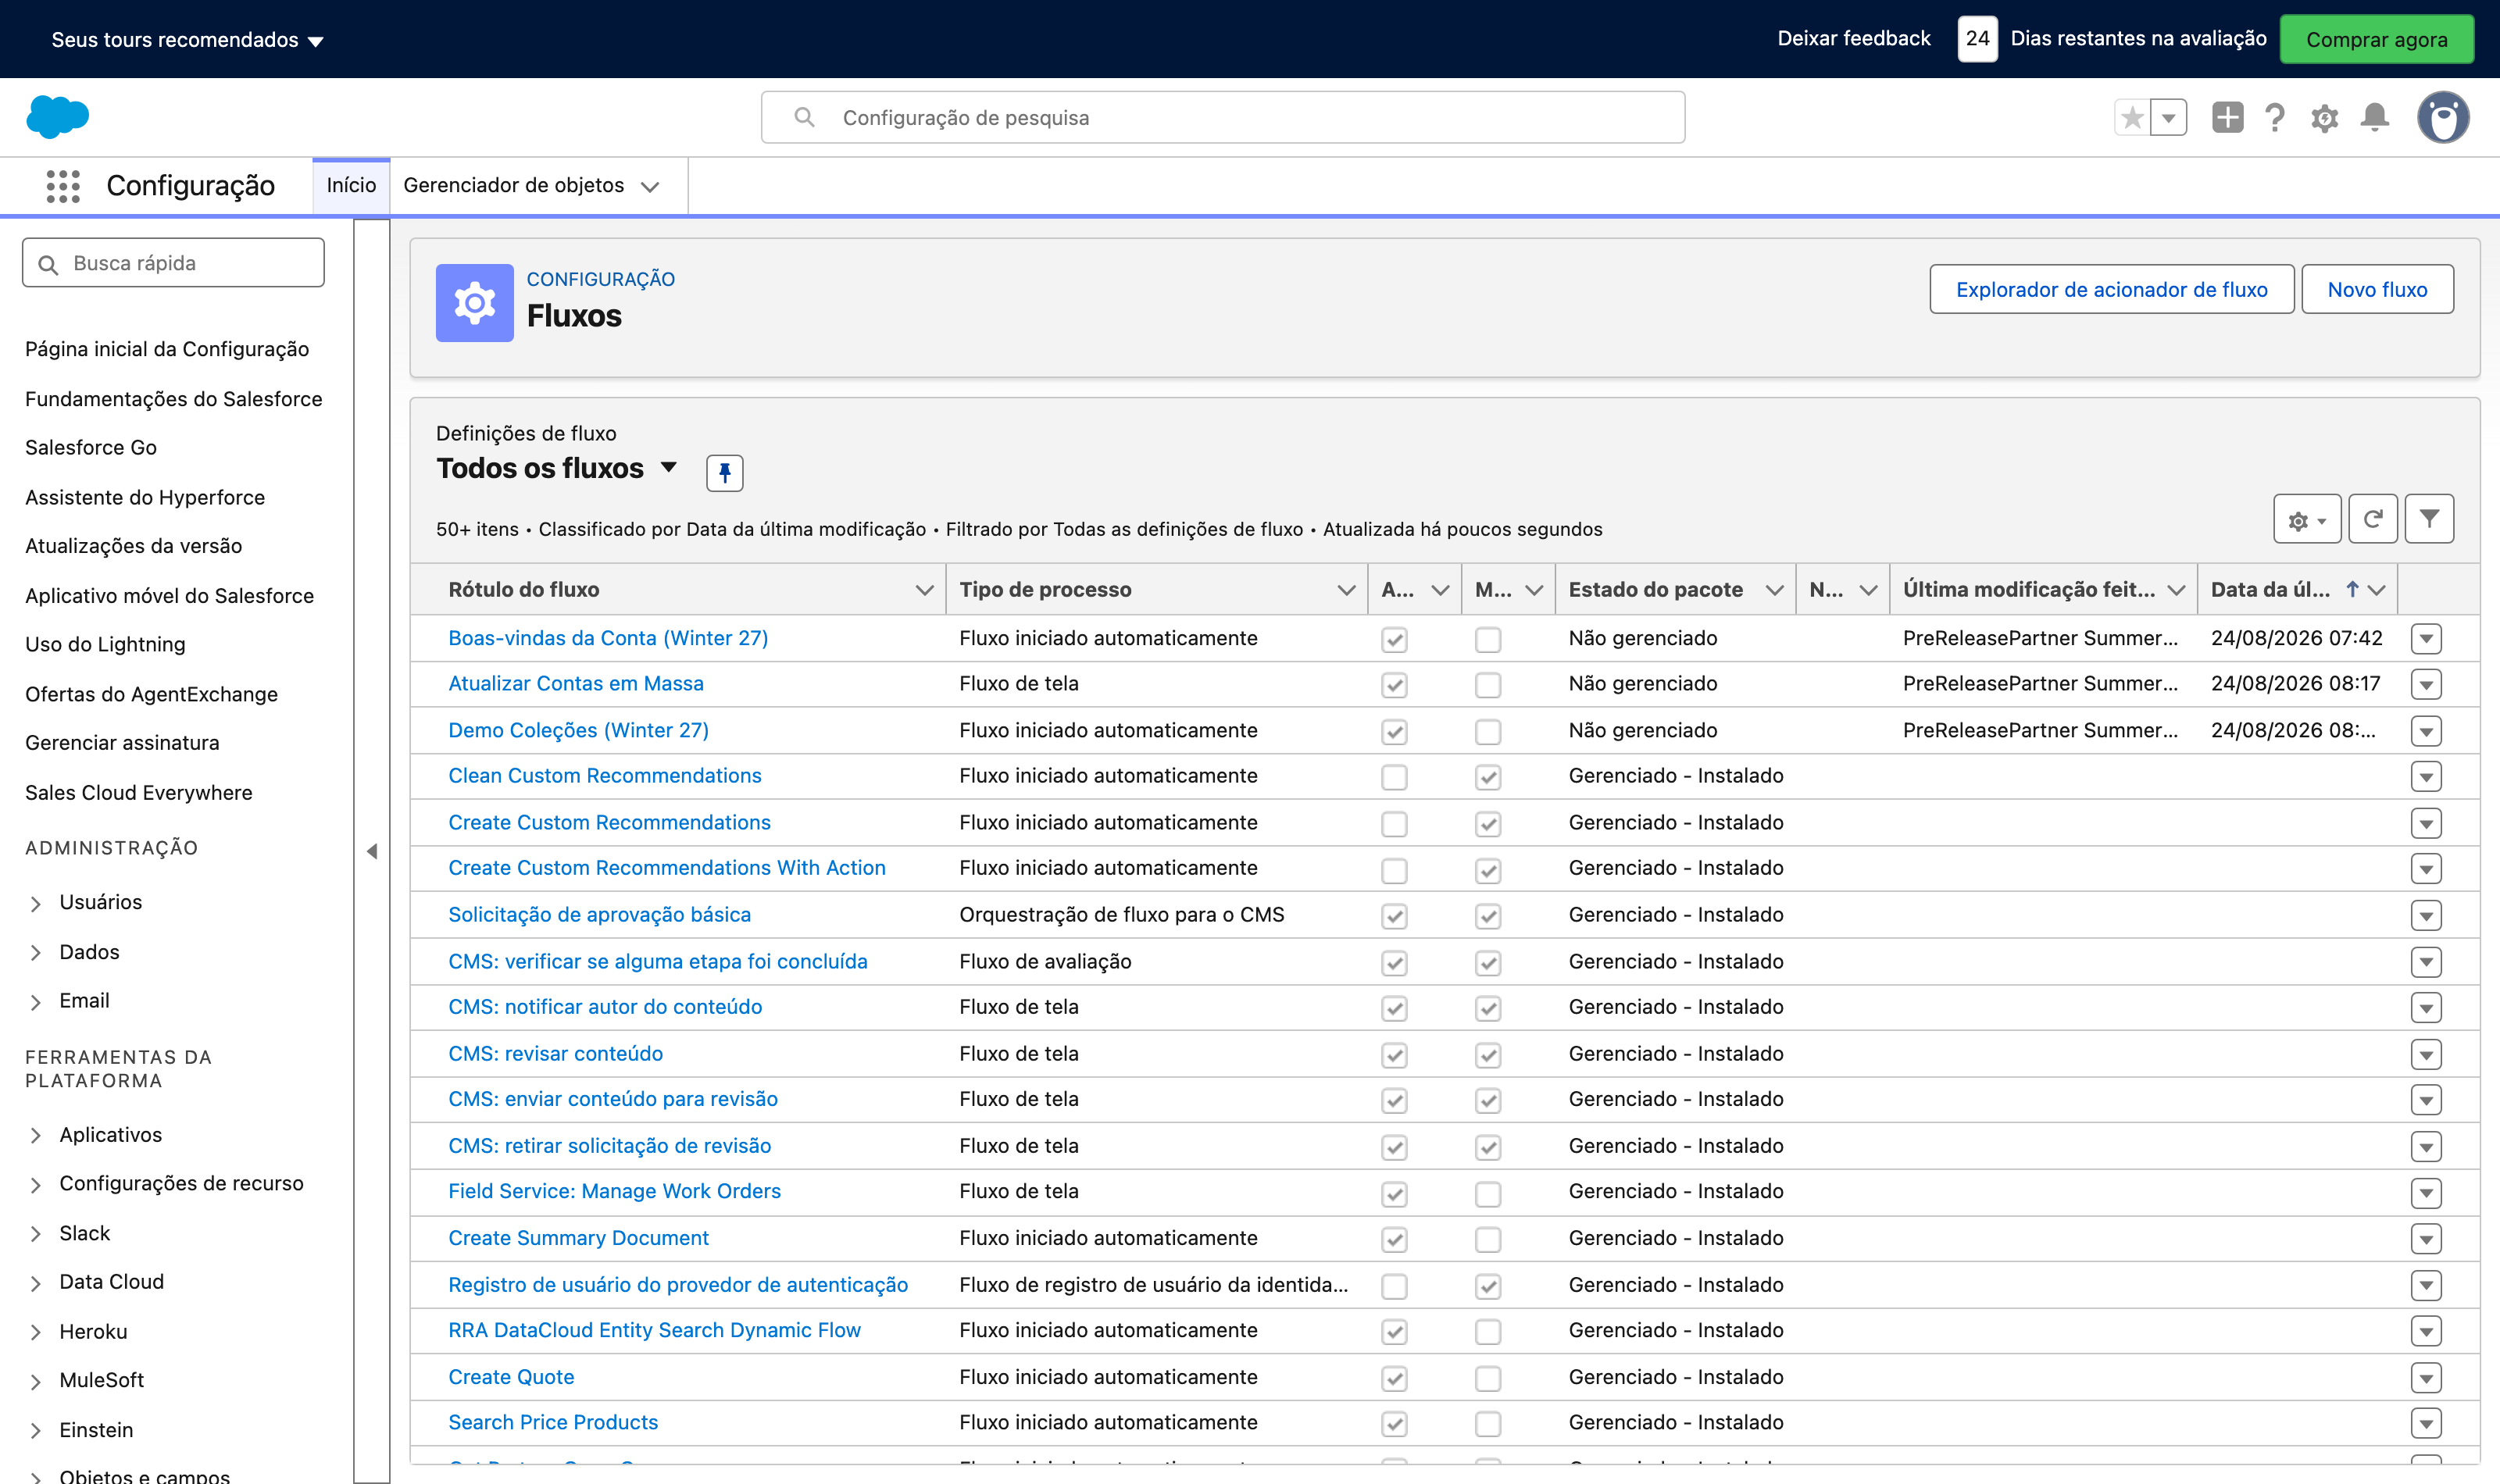Open row actions for Search Price Products

[x=2426, y=1423]
